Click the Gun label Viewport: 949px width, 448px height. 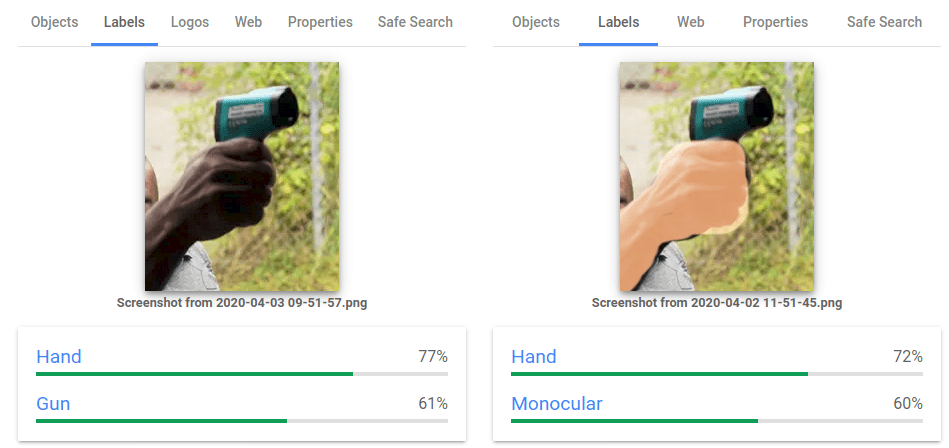[53, 404]
